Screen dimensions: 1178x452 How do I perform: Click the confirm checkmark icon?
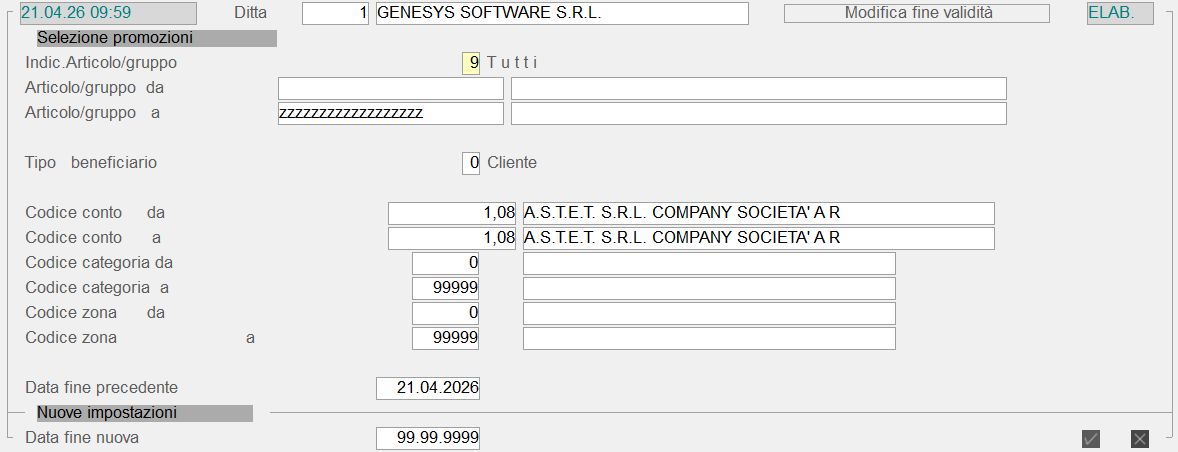click(x=1091, y=439)
